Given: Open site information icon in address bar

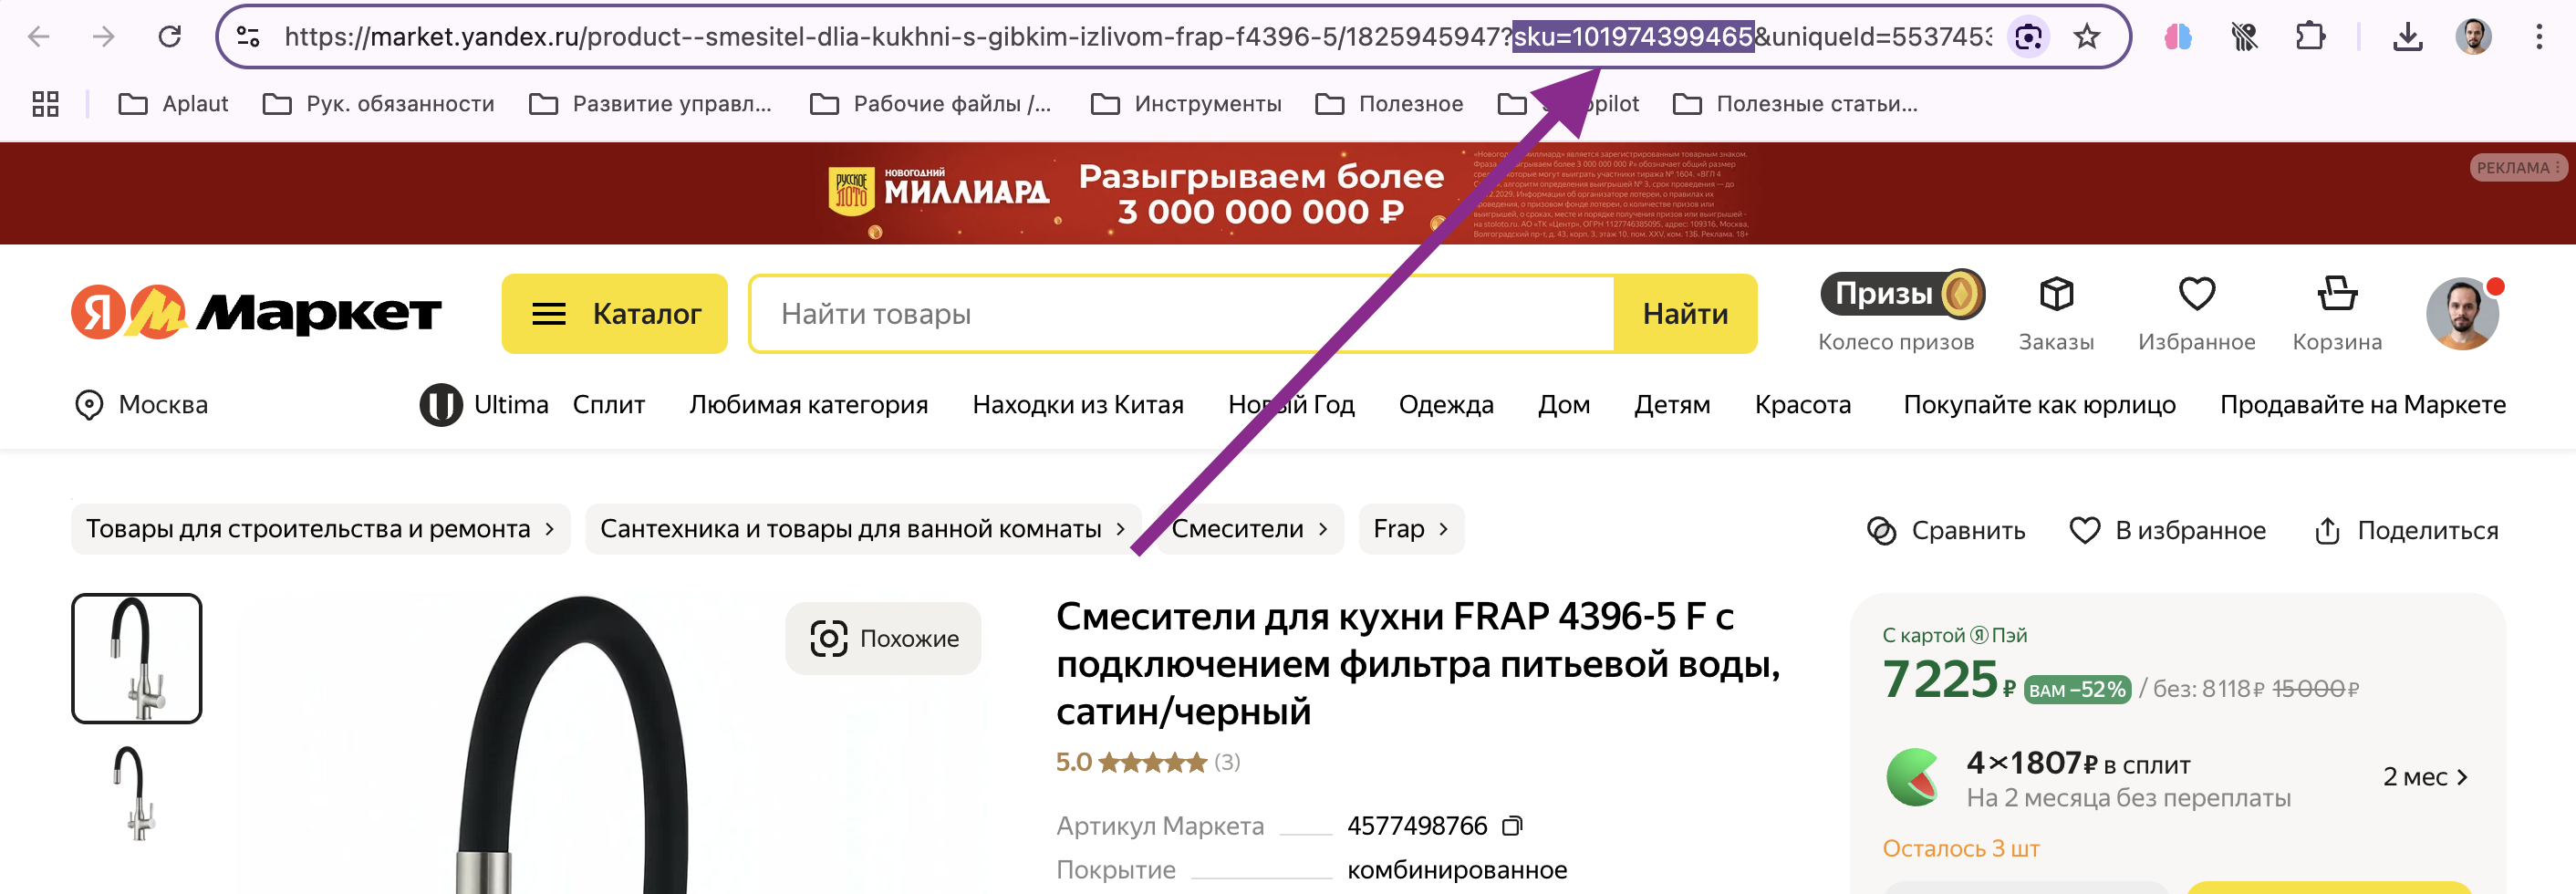Looking at the screenshot, I should [248, 37].
